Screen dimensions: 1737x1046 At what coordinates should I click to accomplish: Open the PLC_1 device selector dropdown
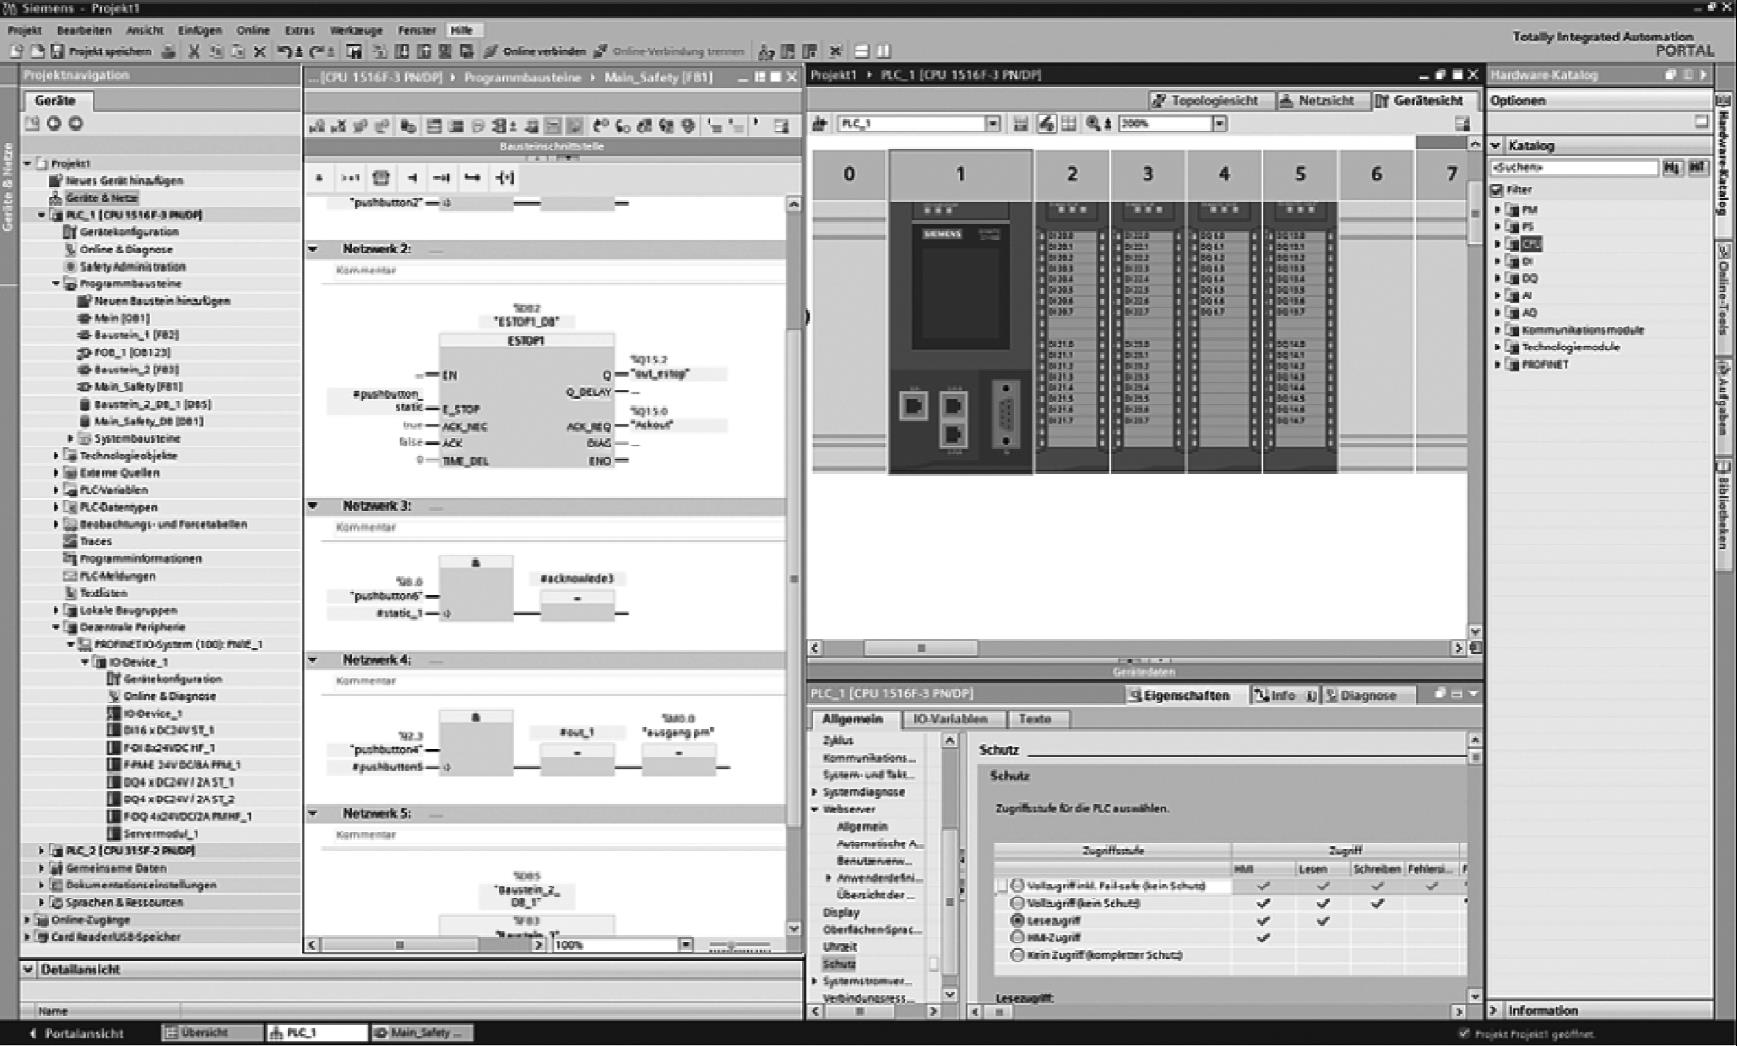tap(992, 124)
